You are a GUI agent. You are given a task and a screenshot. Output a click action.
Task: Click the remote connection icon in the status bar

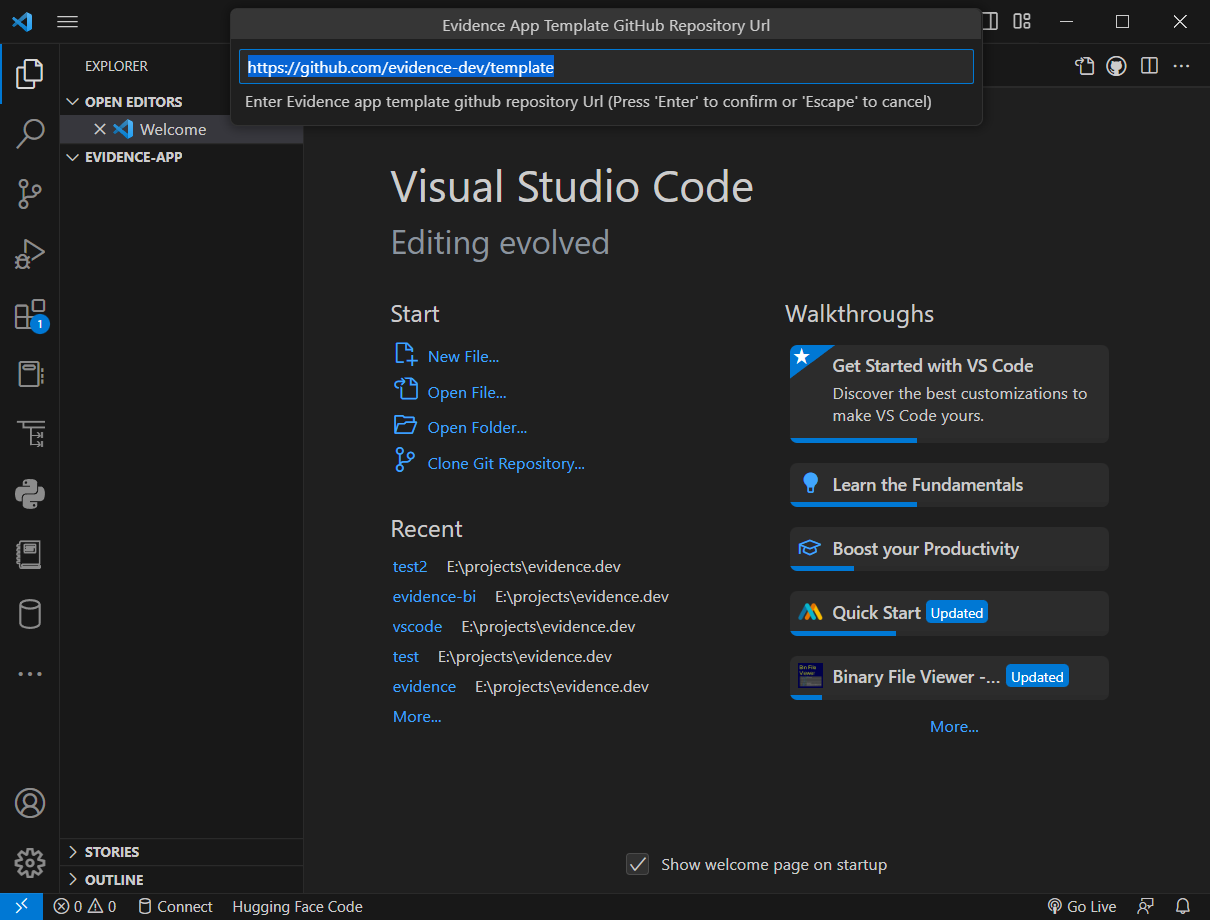point(22,906)
